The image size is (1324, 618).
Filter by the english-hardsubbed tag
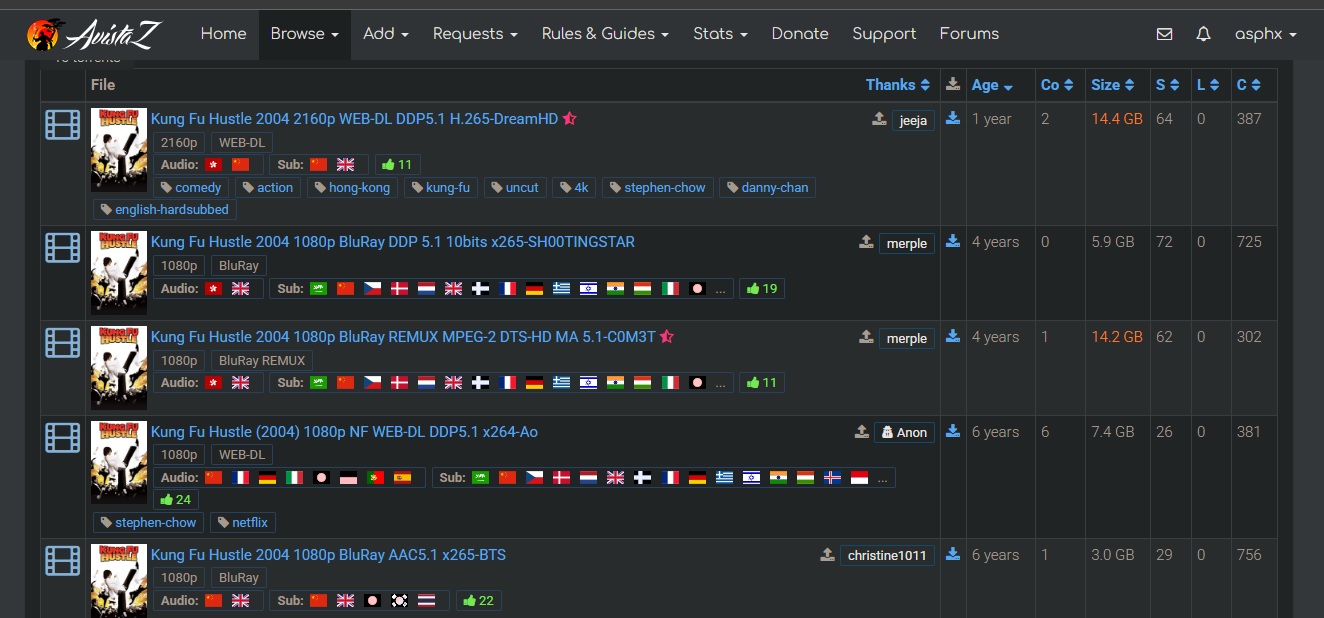[x=165, y=210]
